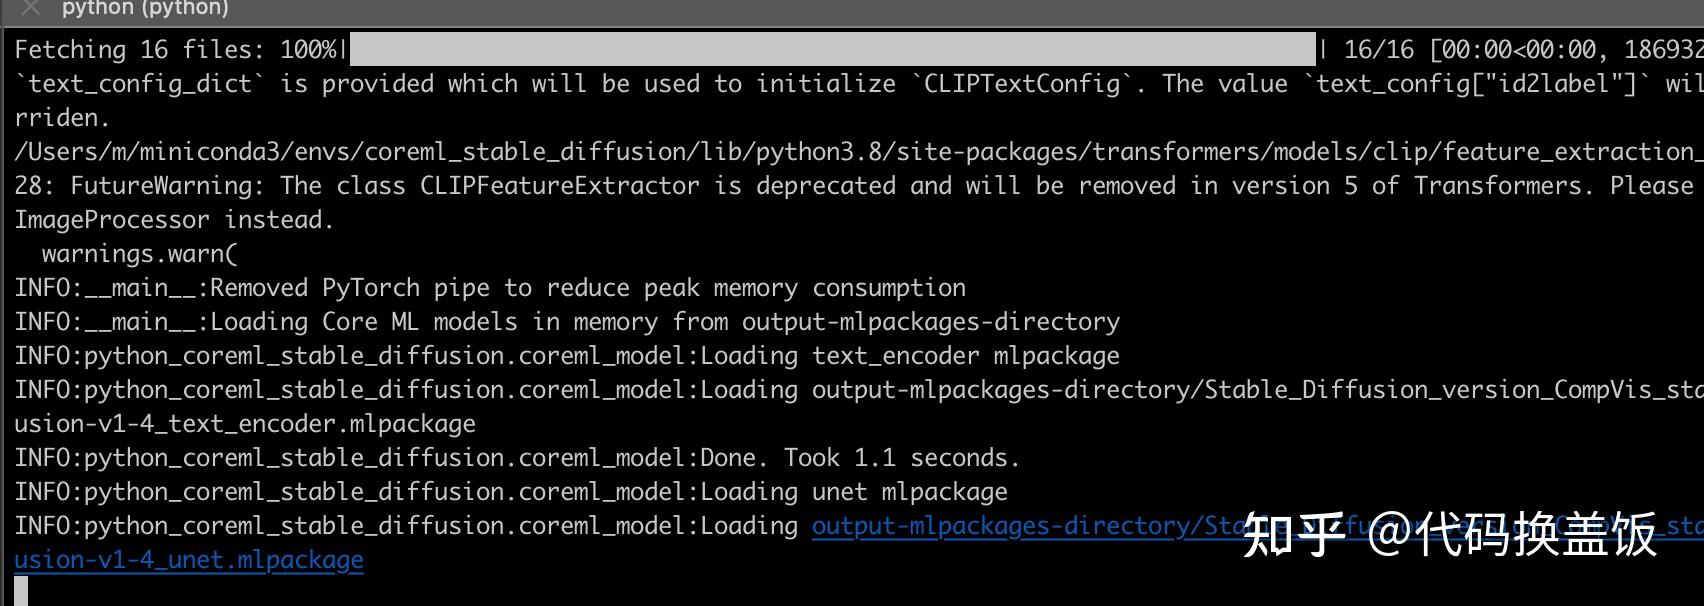Select the "python (python)" tab title
Image resolution: width=1704 pixels, height=606 pixels.
[145, 8]
